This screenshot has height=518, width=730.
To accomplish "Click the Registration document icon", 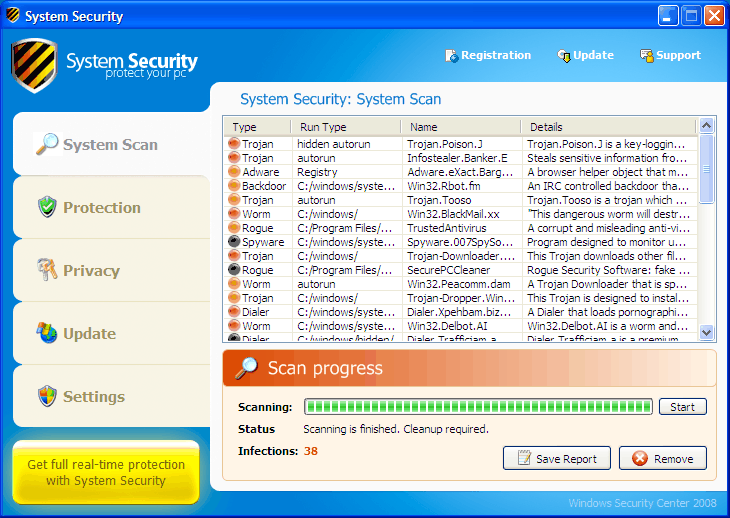I will click(x=452, y=56).
